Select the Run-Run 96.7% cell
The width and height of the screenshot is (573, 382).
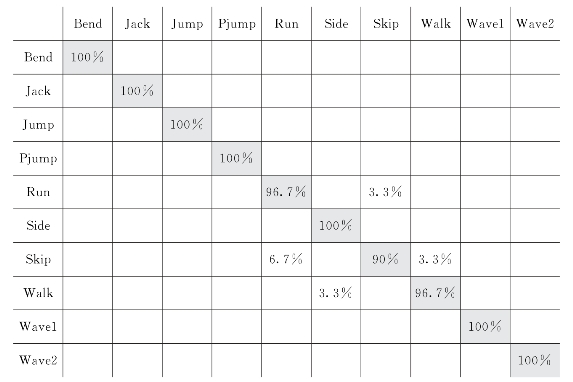(286, 192)
